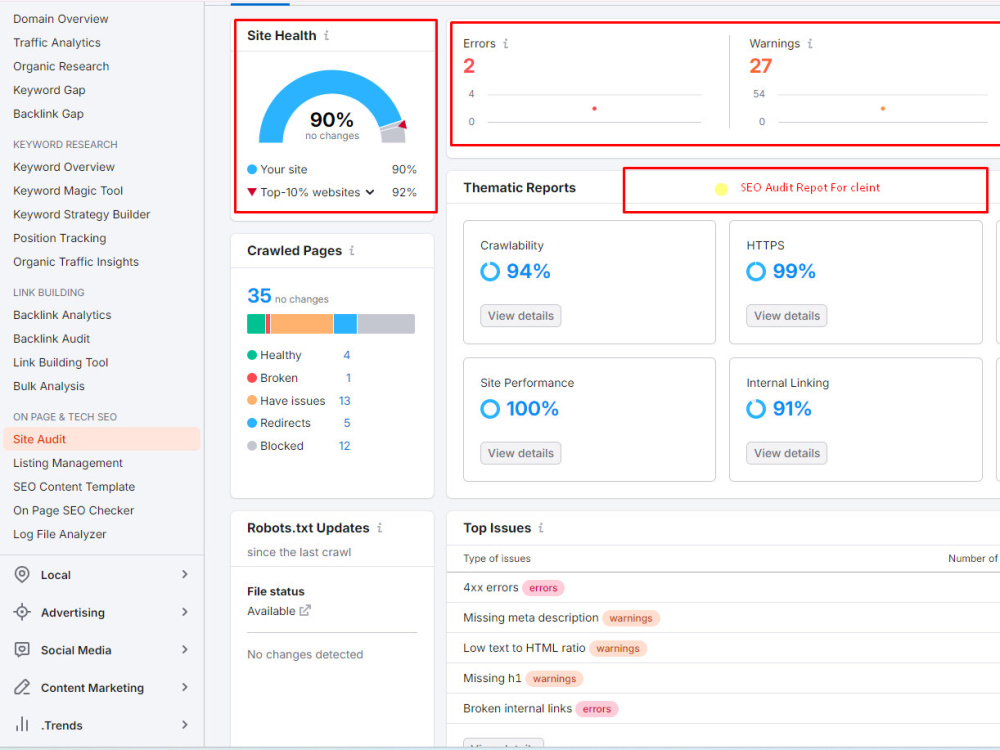The height and width of the screenshot is (750, 1000).
Task: Click the Advertising target icon
Action: tap(22, 612)
